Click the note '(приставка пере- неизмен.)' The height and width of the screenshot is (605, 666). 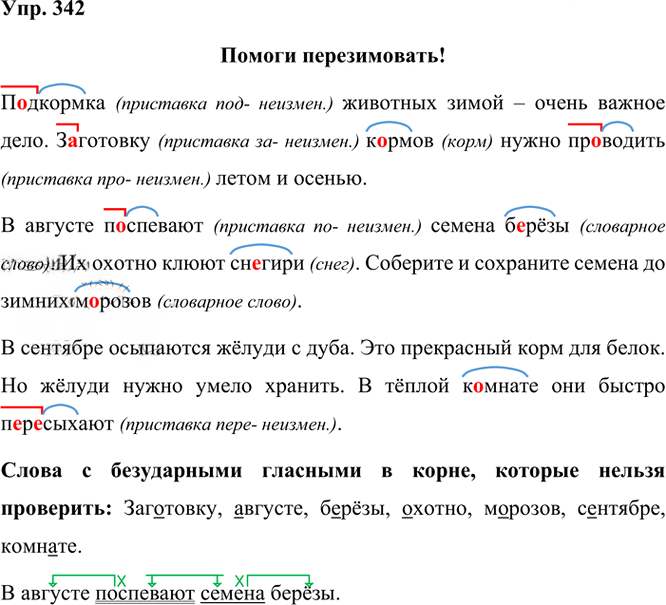coord(229,425)
